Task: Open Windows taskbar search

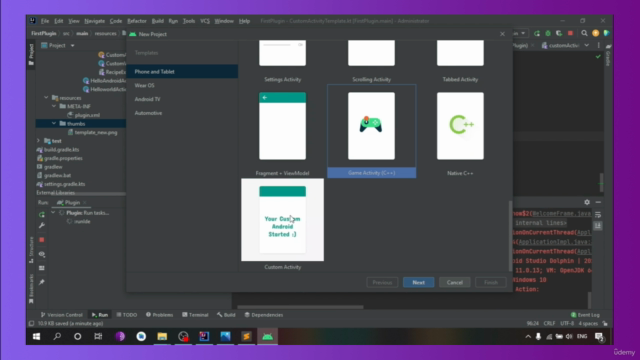Action: coord(57,336)
